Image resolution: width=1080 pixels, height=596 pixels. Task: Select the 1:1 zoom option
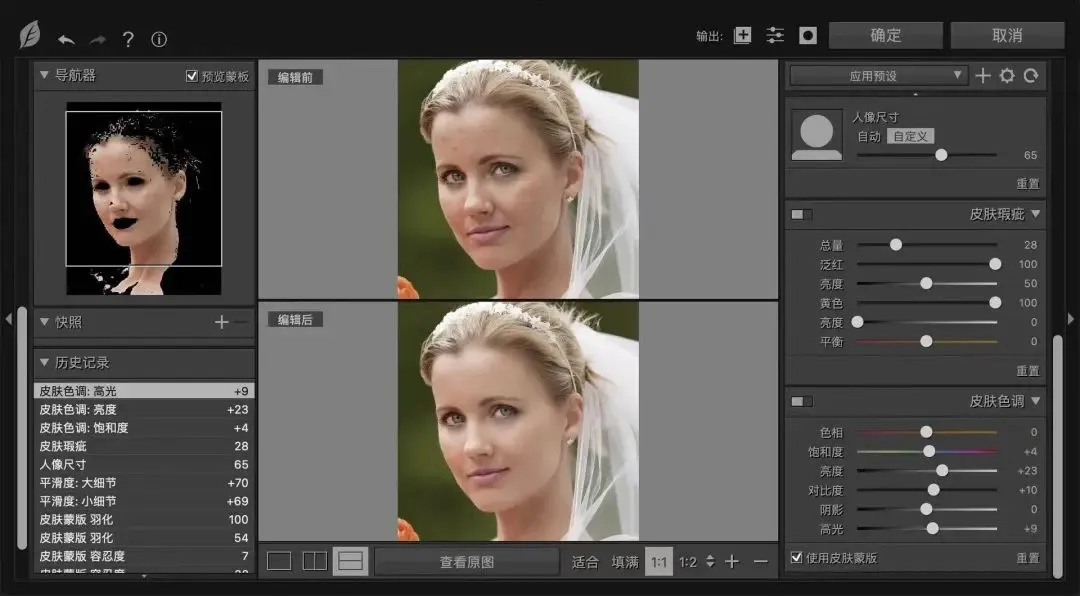(x=658, y=562)
